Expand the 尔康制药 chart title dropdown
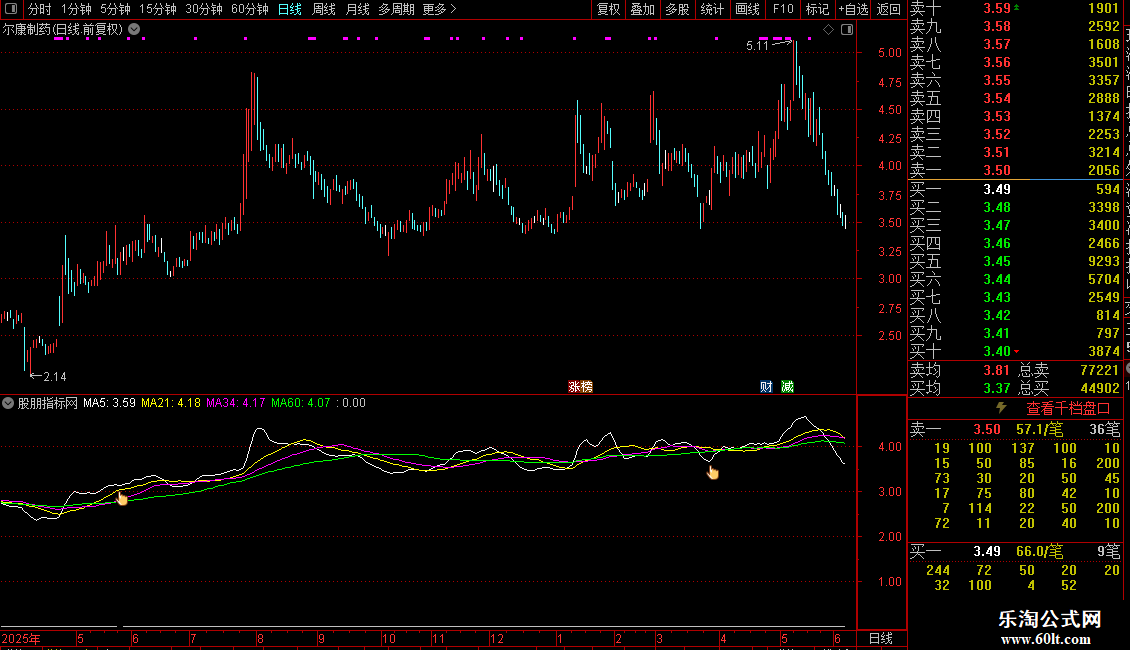 coord(134,30)
